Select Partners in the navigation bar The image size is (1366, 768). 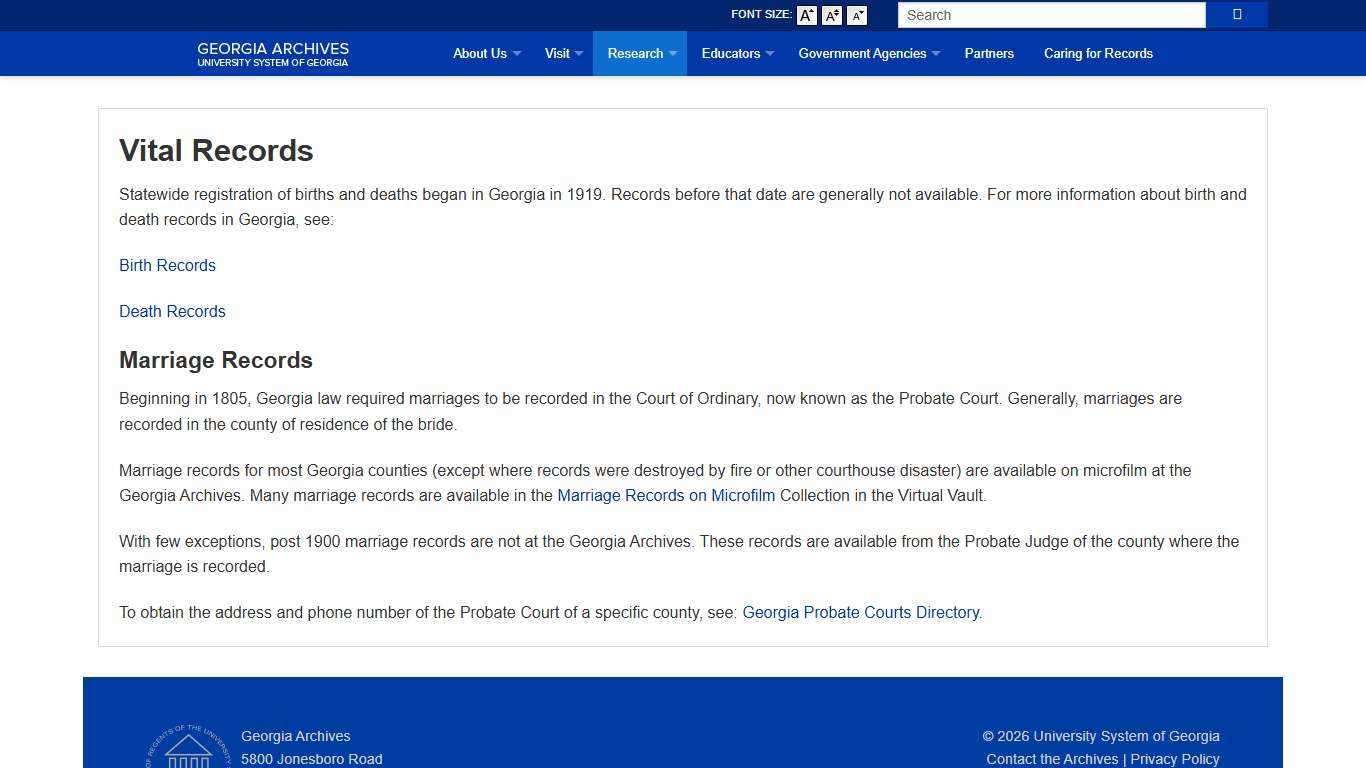(989, 53)
